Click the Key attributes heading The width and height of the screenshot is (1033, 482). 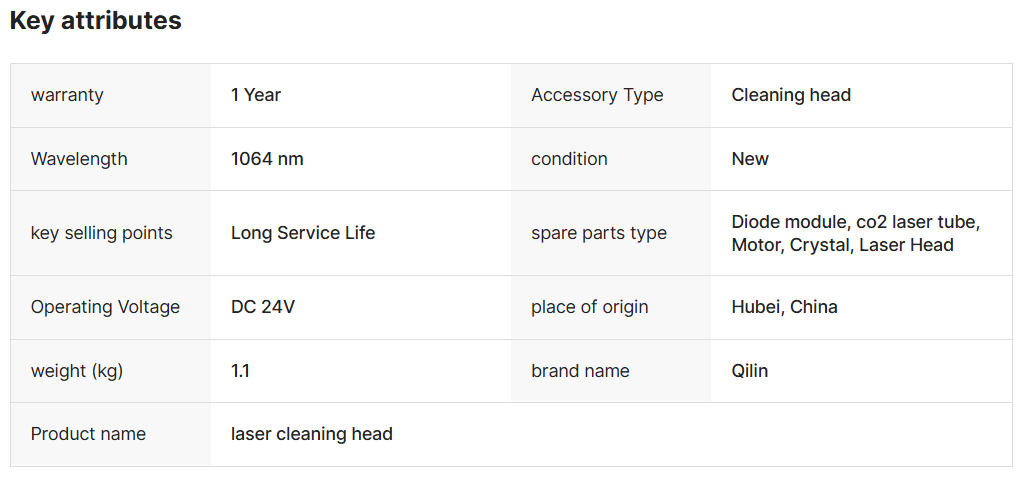(96, 20)
